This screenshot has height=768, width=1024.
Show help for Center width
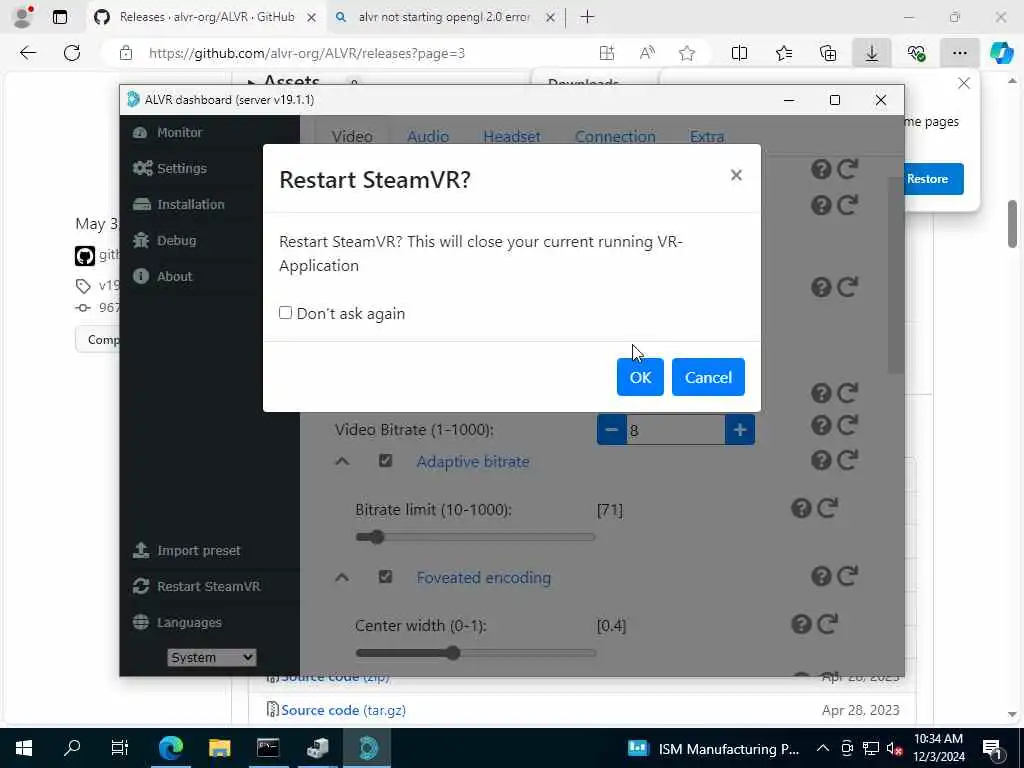point(801,624)
